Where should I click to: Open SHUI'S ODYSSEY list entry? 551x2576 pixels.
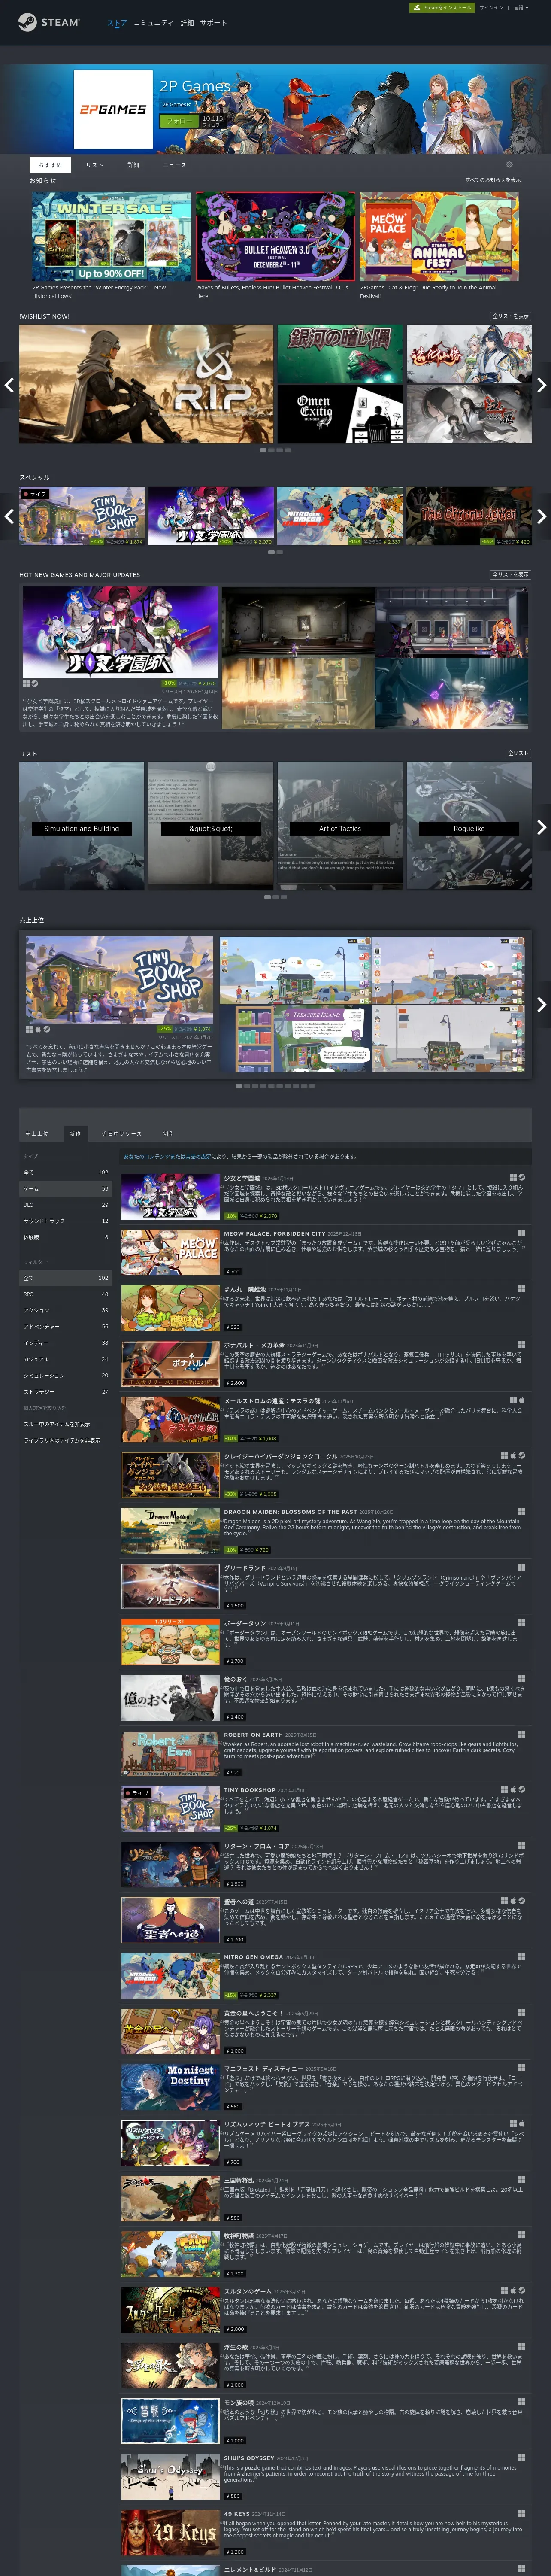pos(323,2476)
